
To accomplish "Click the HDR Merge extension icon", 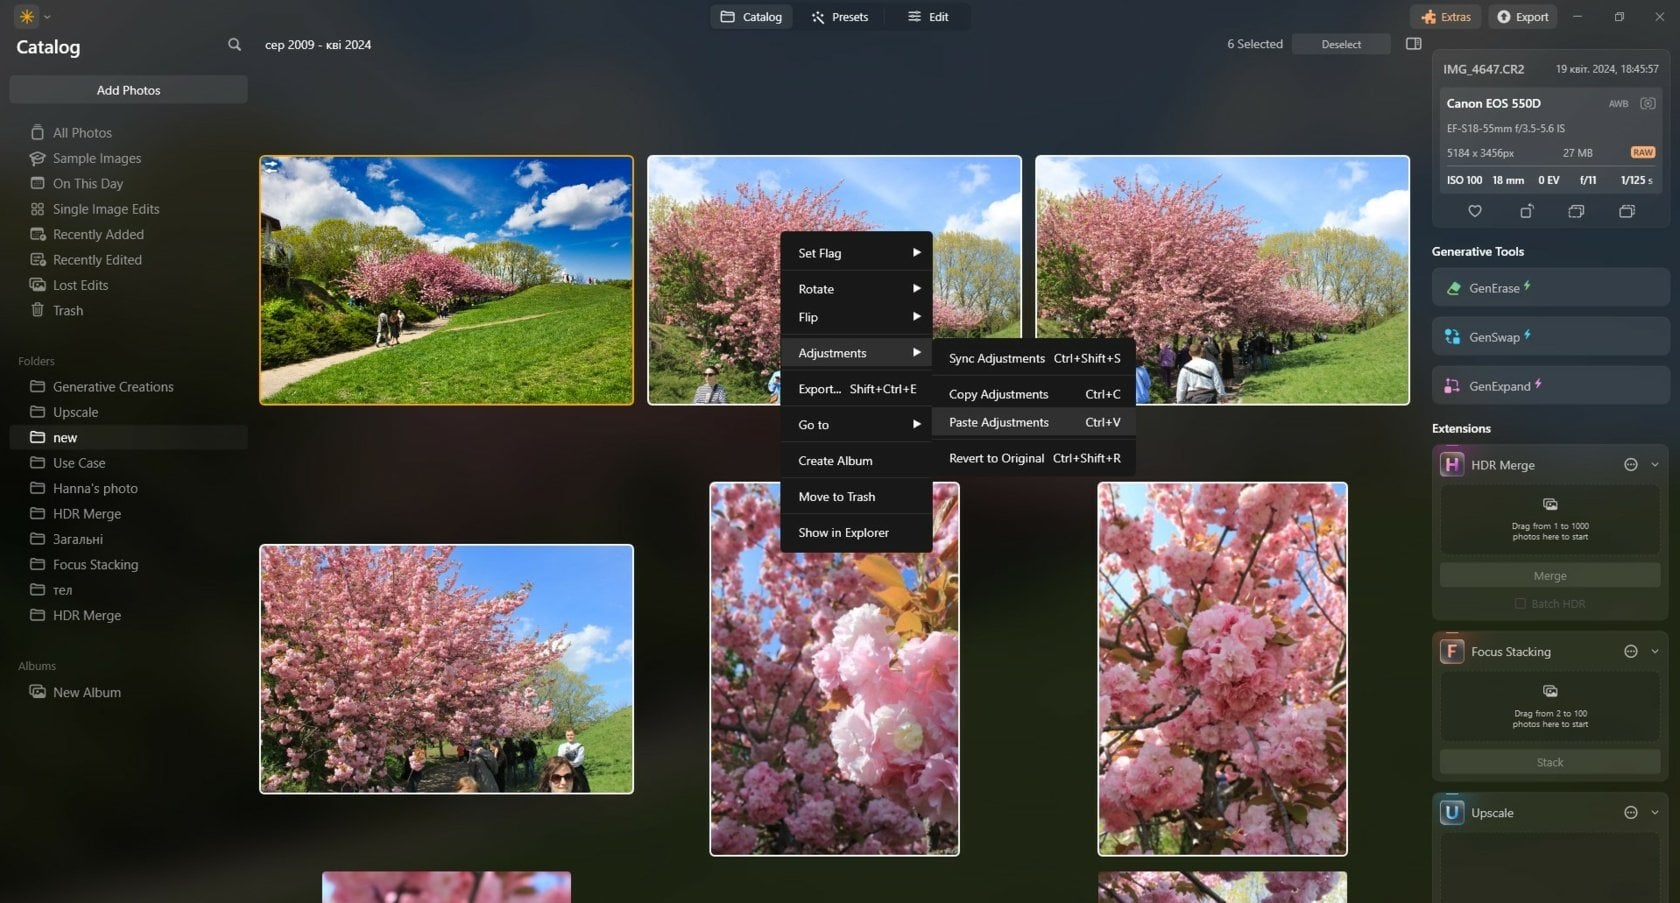I will click(1452, 464).
